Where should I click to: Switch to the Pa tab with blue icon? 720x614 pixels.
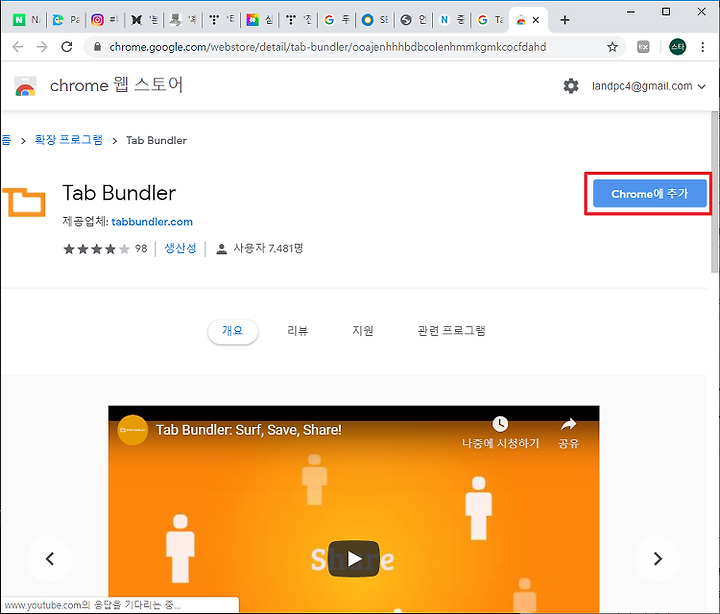click(66, 20)
